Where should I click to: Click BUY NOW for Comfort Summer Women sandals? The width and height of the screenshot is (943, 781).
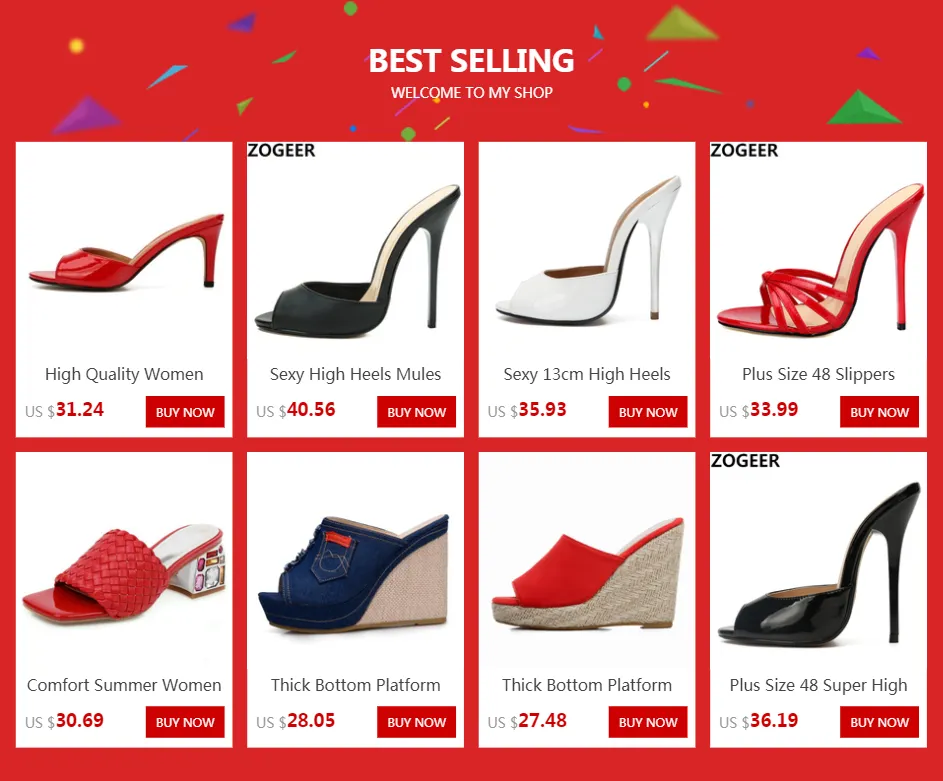point(185,722)
